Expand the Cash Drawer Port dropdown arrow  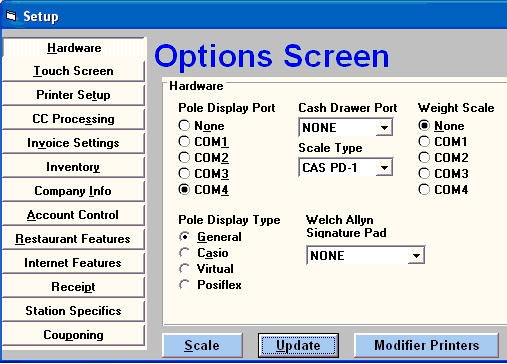point(384,128)
